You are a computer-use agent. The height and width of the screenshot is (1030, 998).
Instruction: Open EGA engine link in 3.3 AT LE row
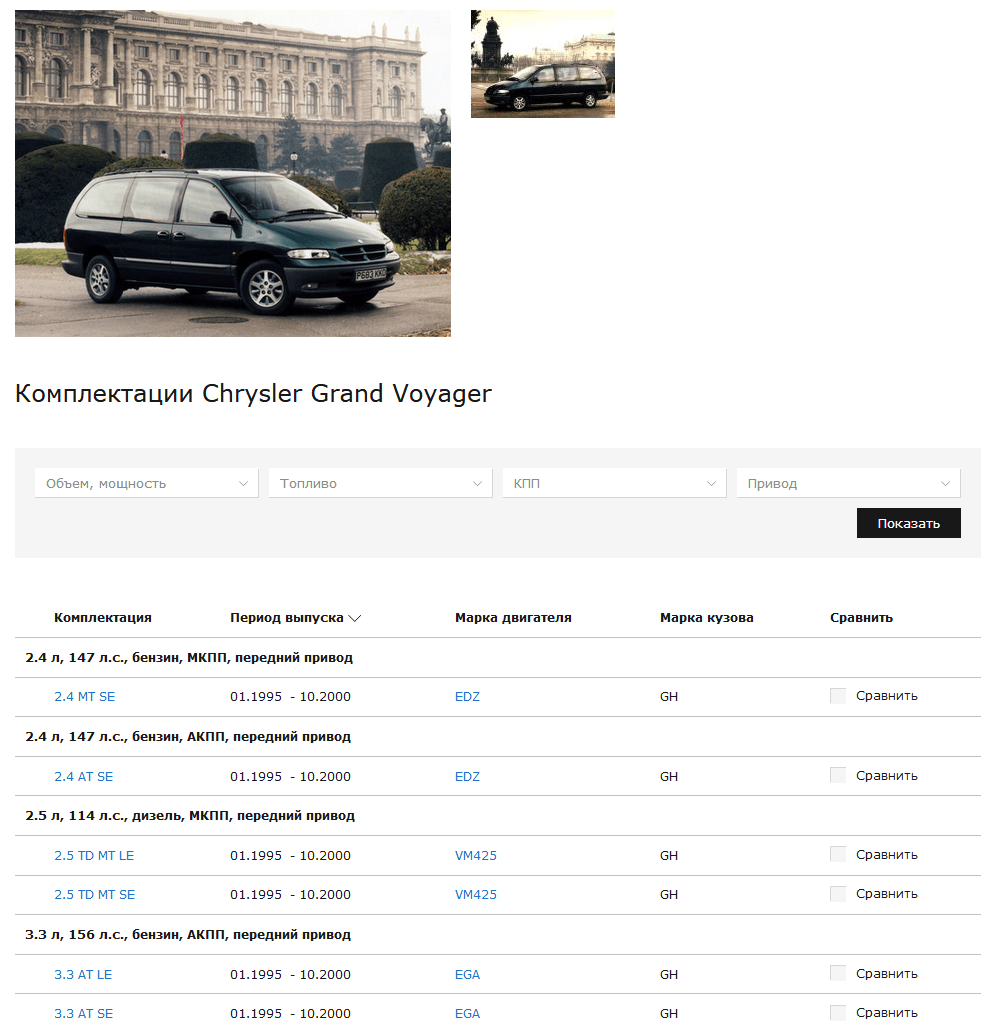[x=467, y=974]
